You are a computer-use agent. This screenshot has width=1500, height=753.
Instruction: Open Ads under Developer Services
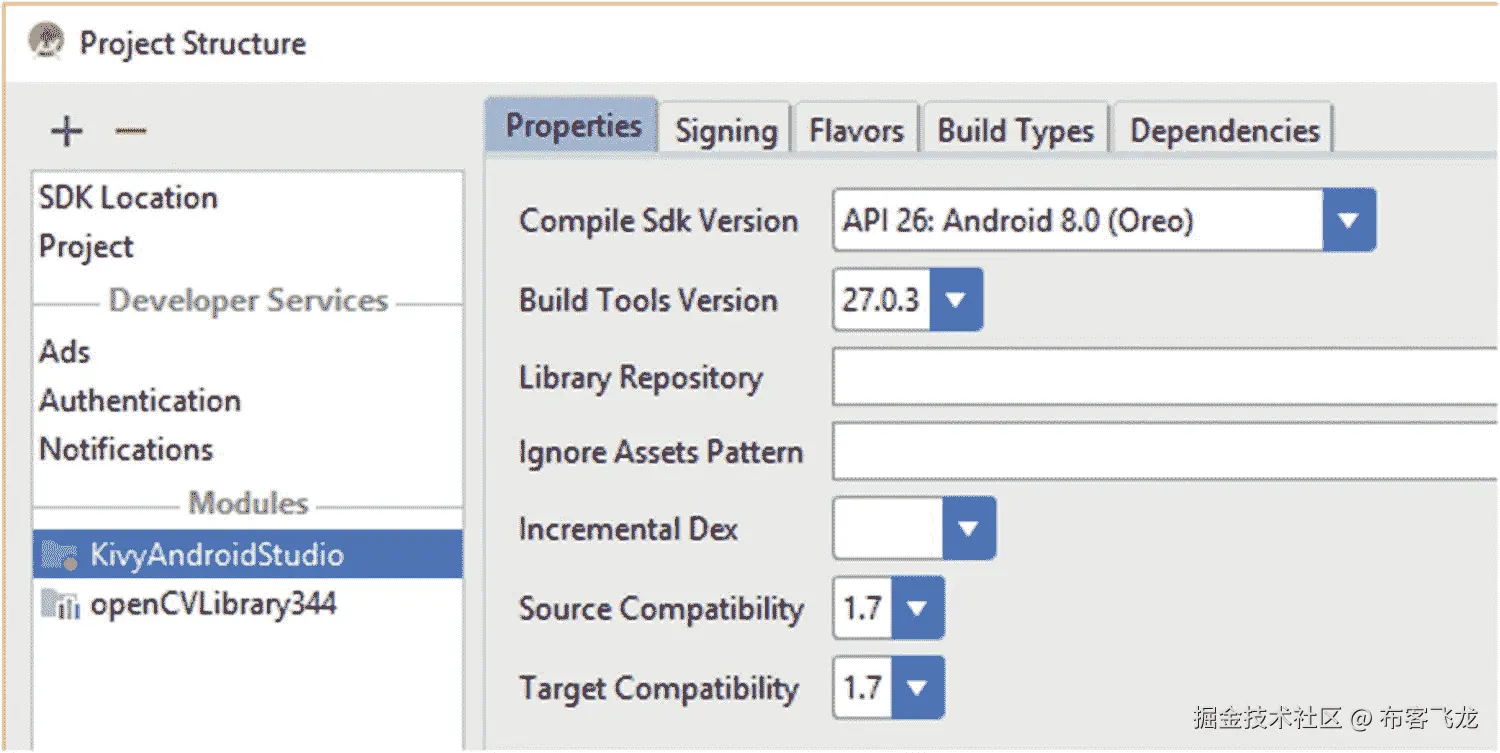coord(65,352)
